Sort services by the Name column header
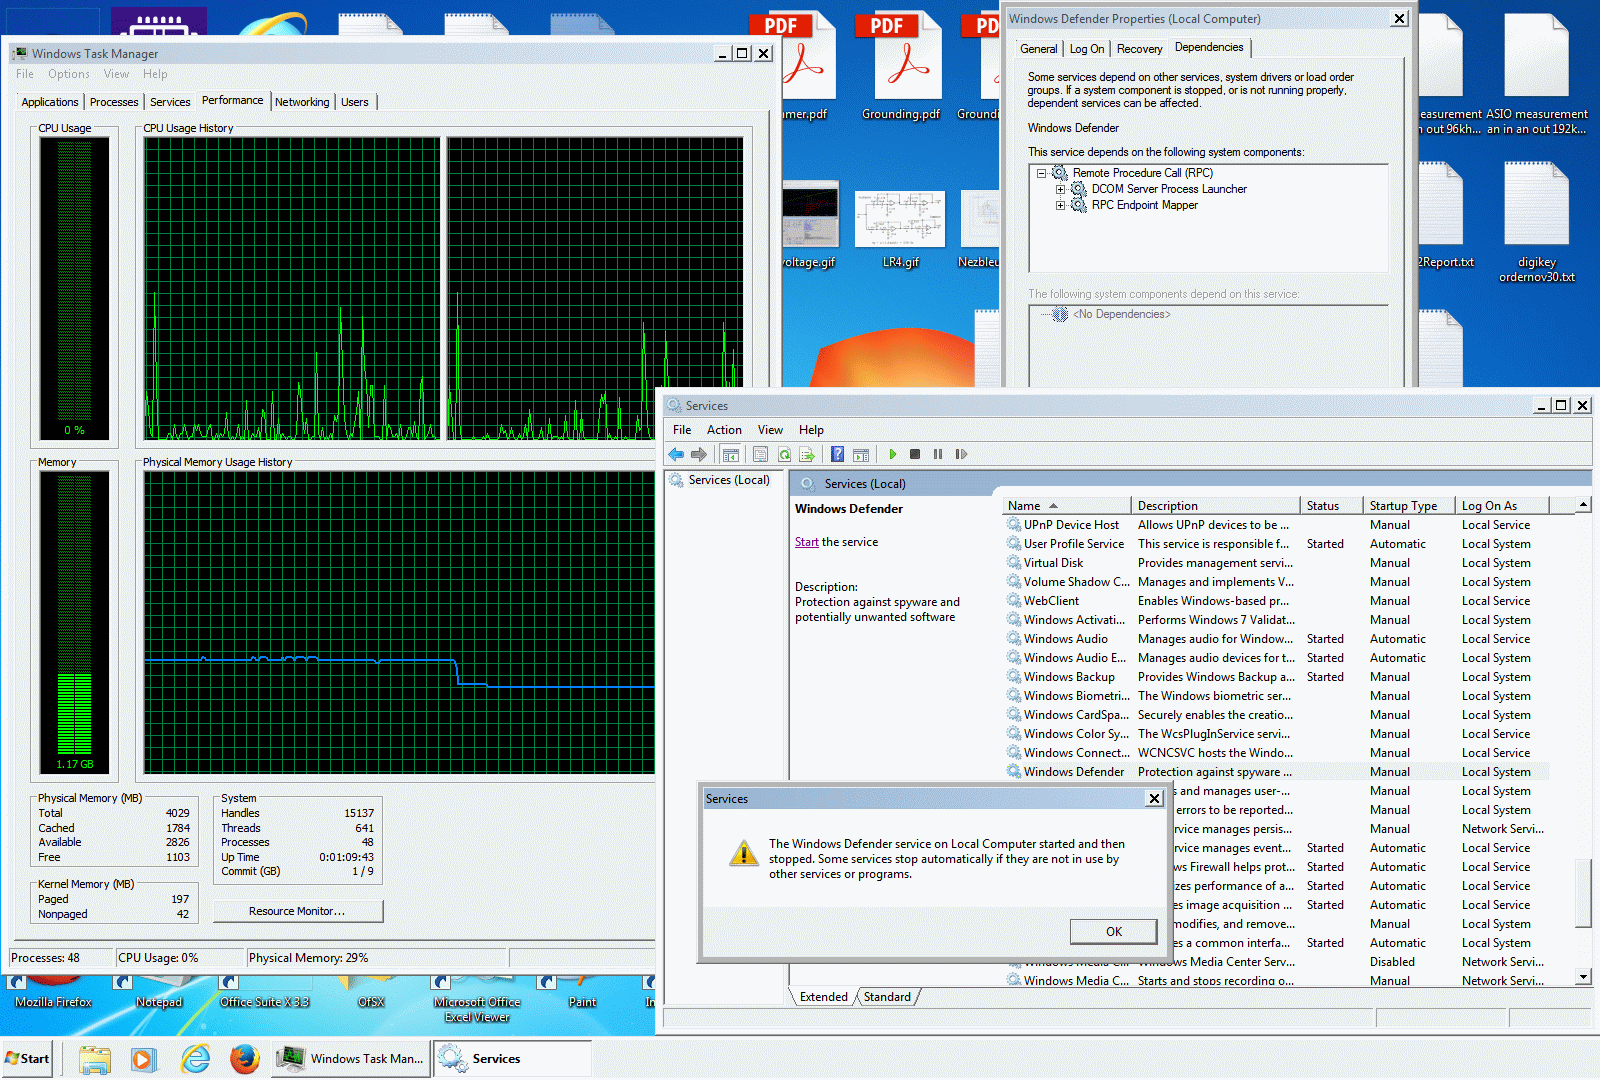 (1066, 506)
